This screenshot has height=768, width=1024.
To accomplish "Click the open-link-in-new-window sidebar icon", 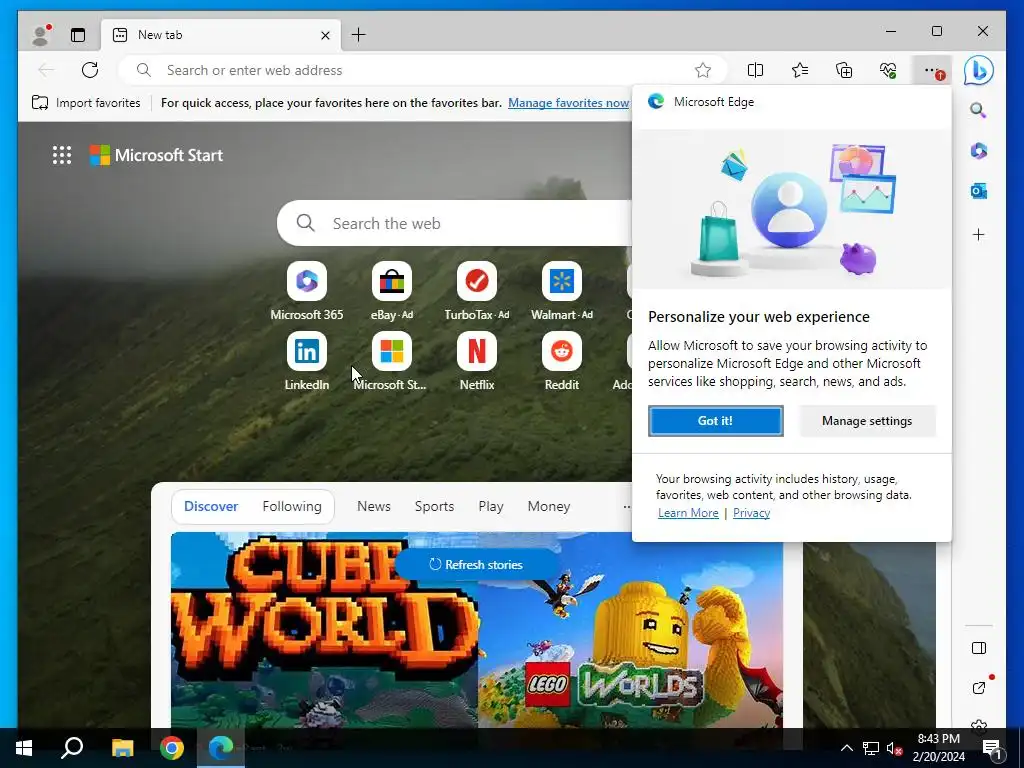I will [x=978, y=687].
